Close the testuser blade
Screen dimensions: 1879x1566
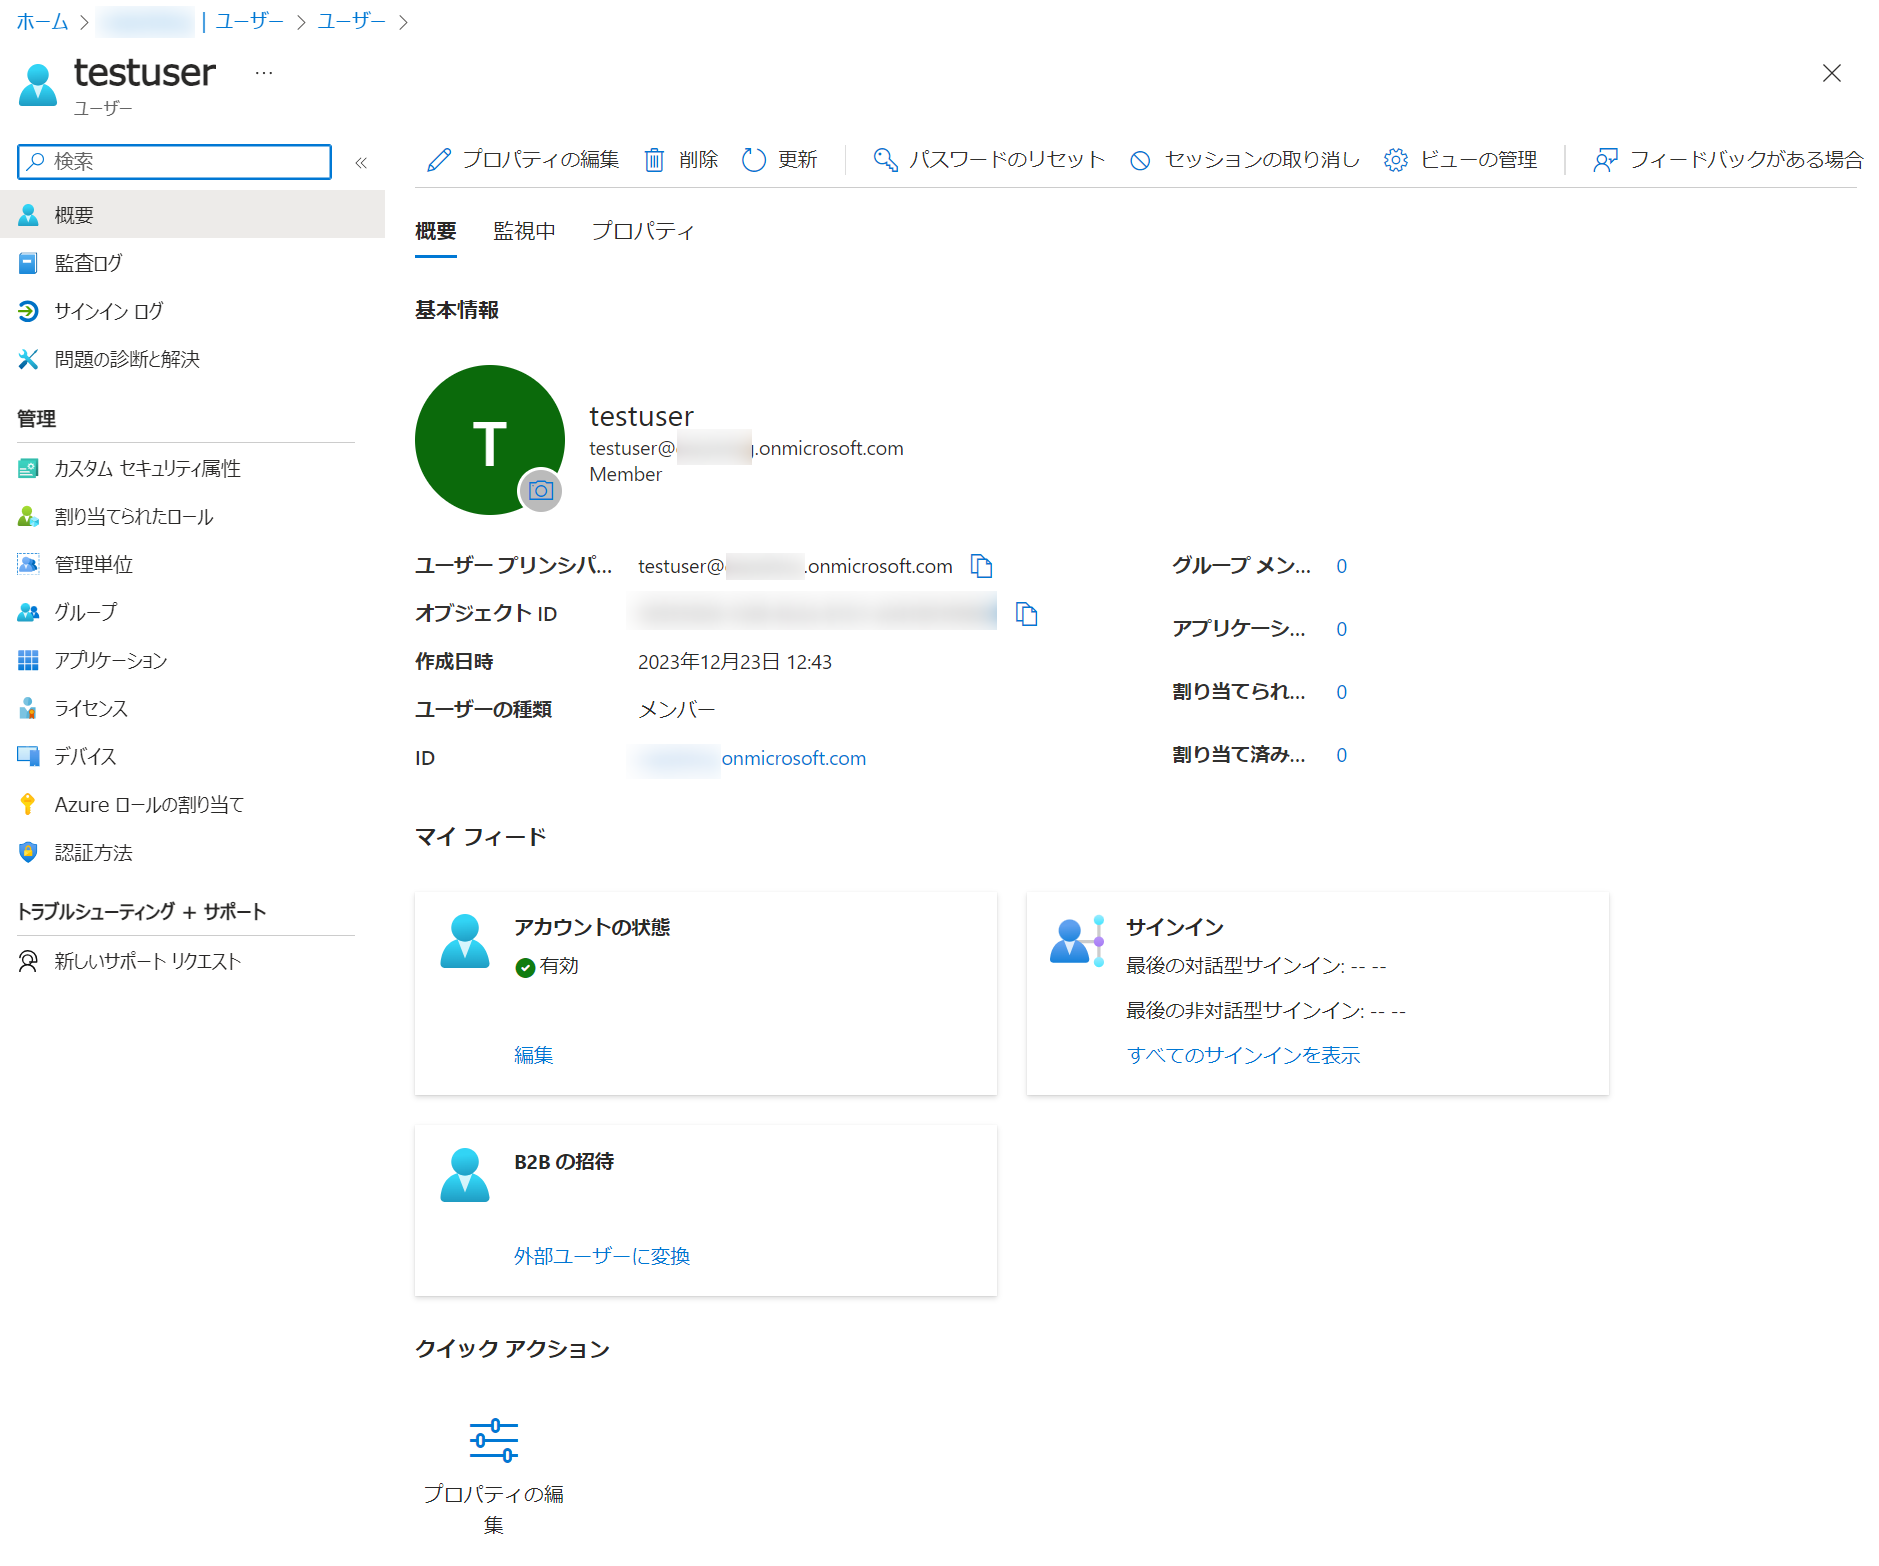click(1832, 73)
